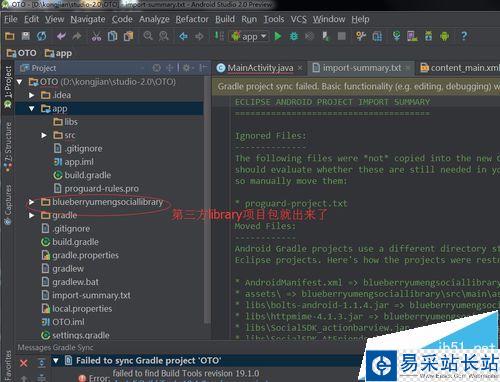Viewport: 500px width, 382px height.
Task: Synchronize using the circular arrows toolbar icon
Action: click(x=42, y=36)
